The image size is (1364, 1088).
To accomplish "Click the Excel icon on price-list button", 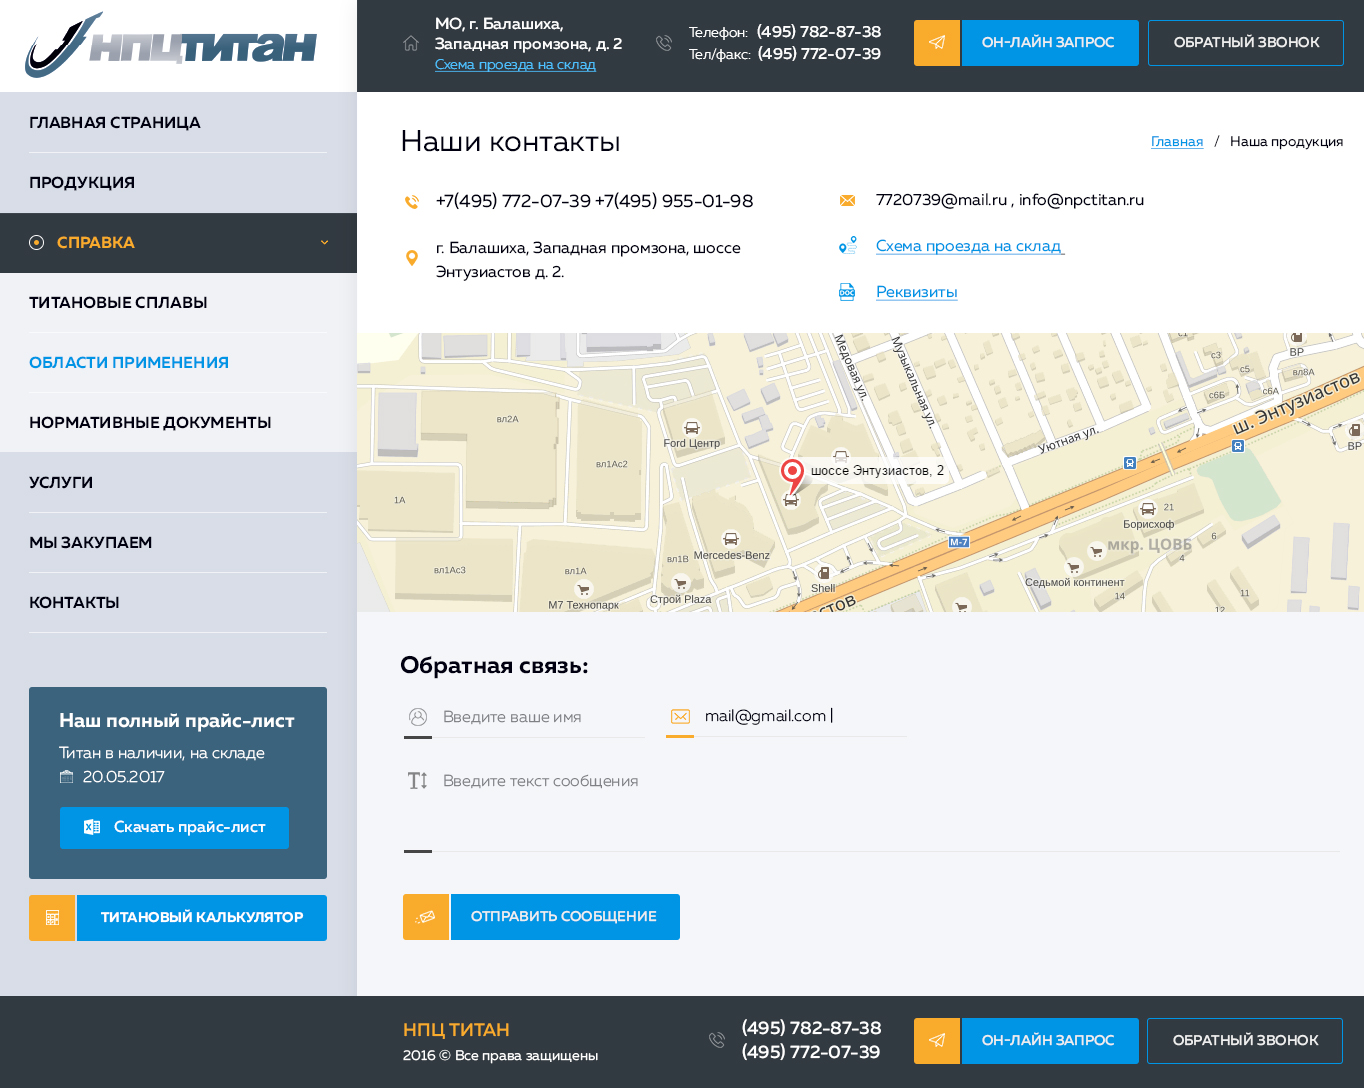I will pyautogui.click(x=92, y=827).
